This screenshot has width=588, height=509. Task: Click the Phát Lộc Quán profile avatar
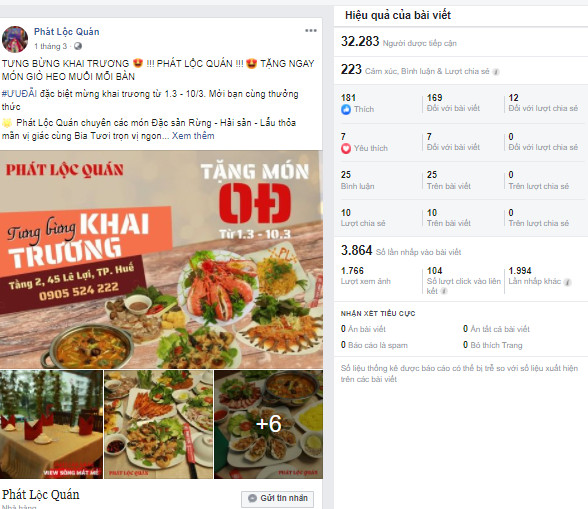15,39
